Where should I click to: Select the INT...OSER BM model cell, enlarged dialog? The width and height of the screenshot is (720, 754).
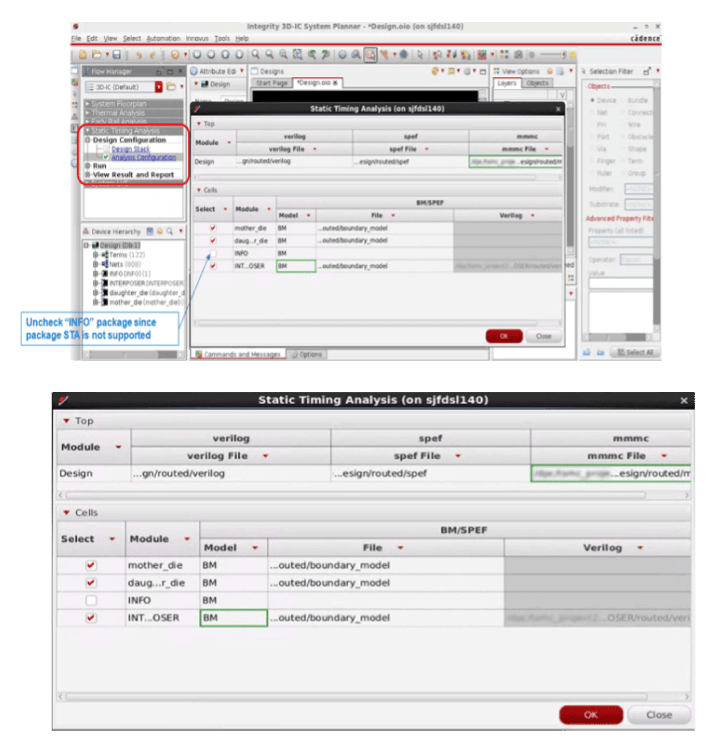pos(233,618)
